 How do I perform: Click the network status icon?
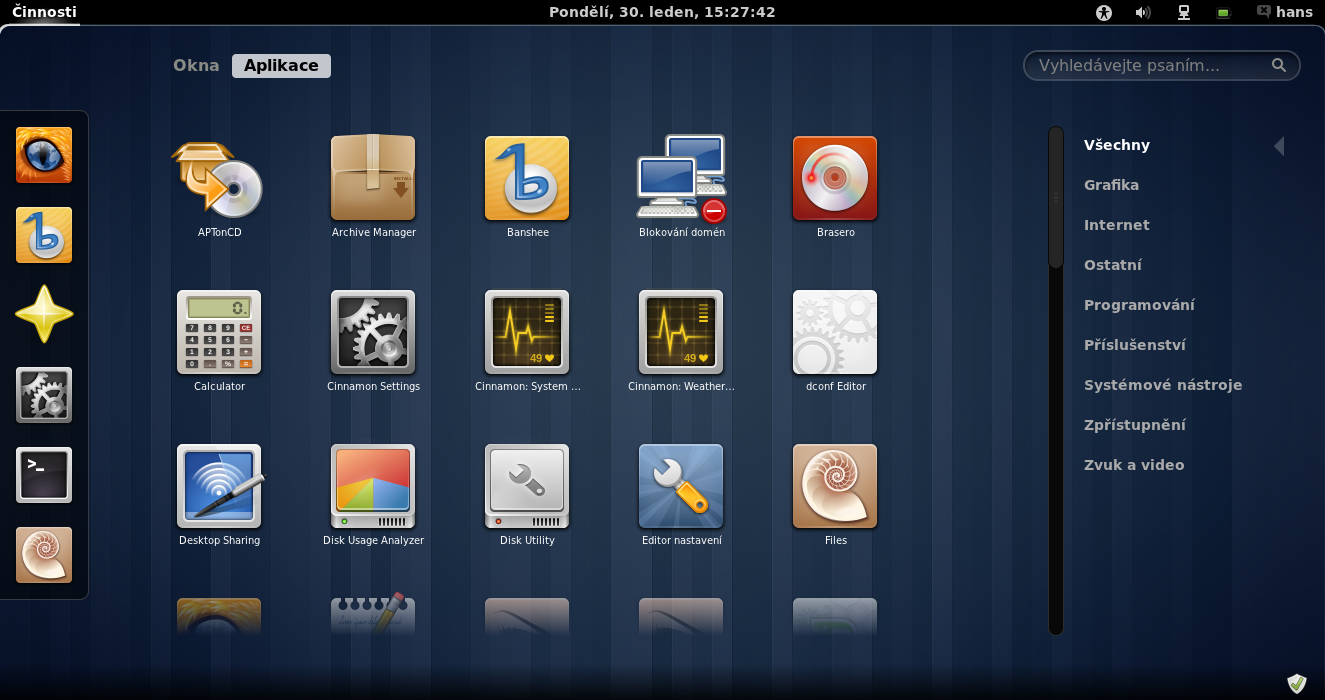(x=1184, y=12)
